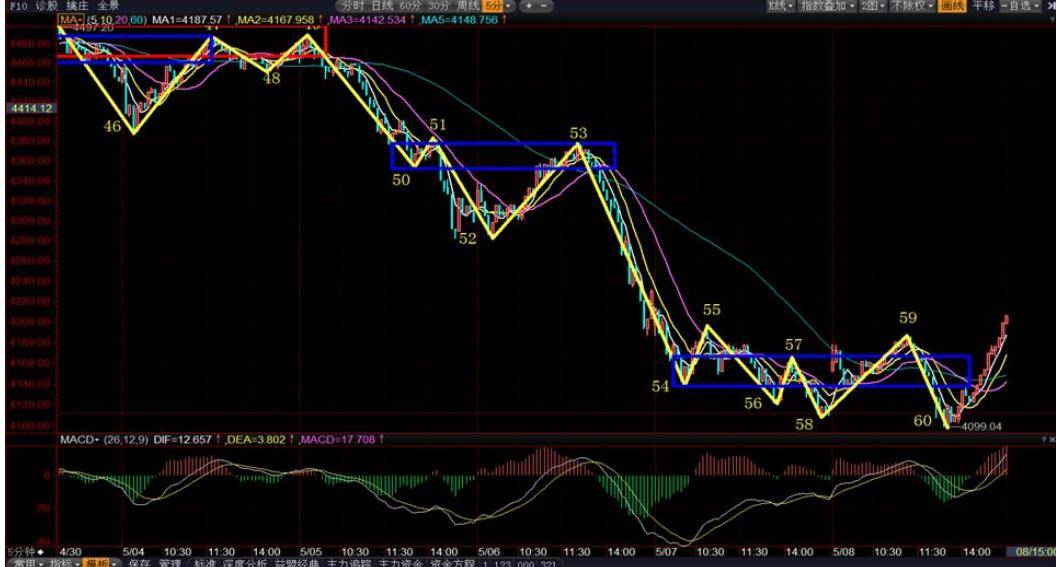Click the MA2=4167.958 value label
1056x567 pixels.
pyautogui.click(x=276, y=20)
